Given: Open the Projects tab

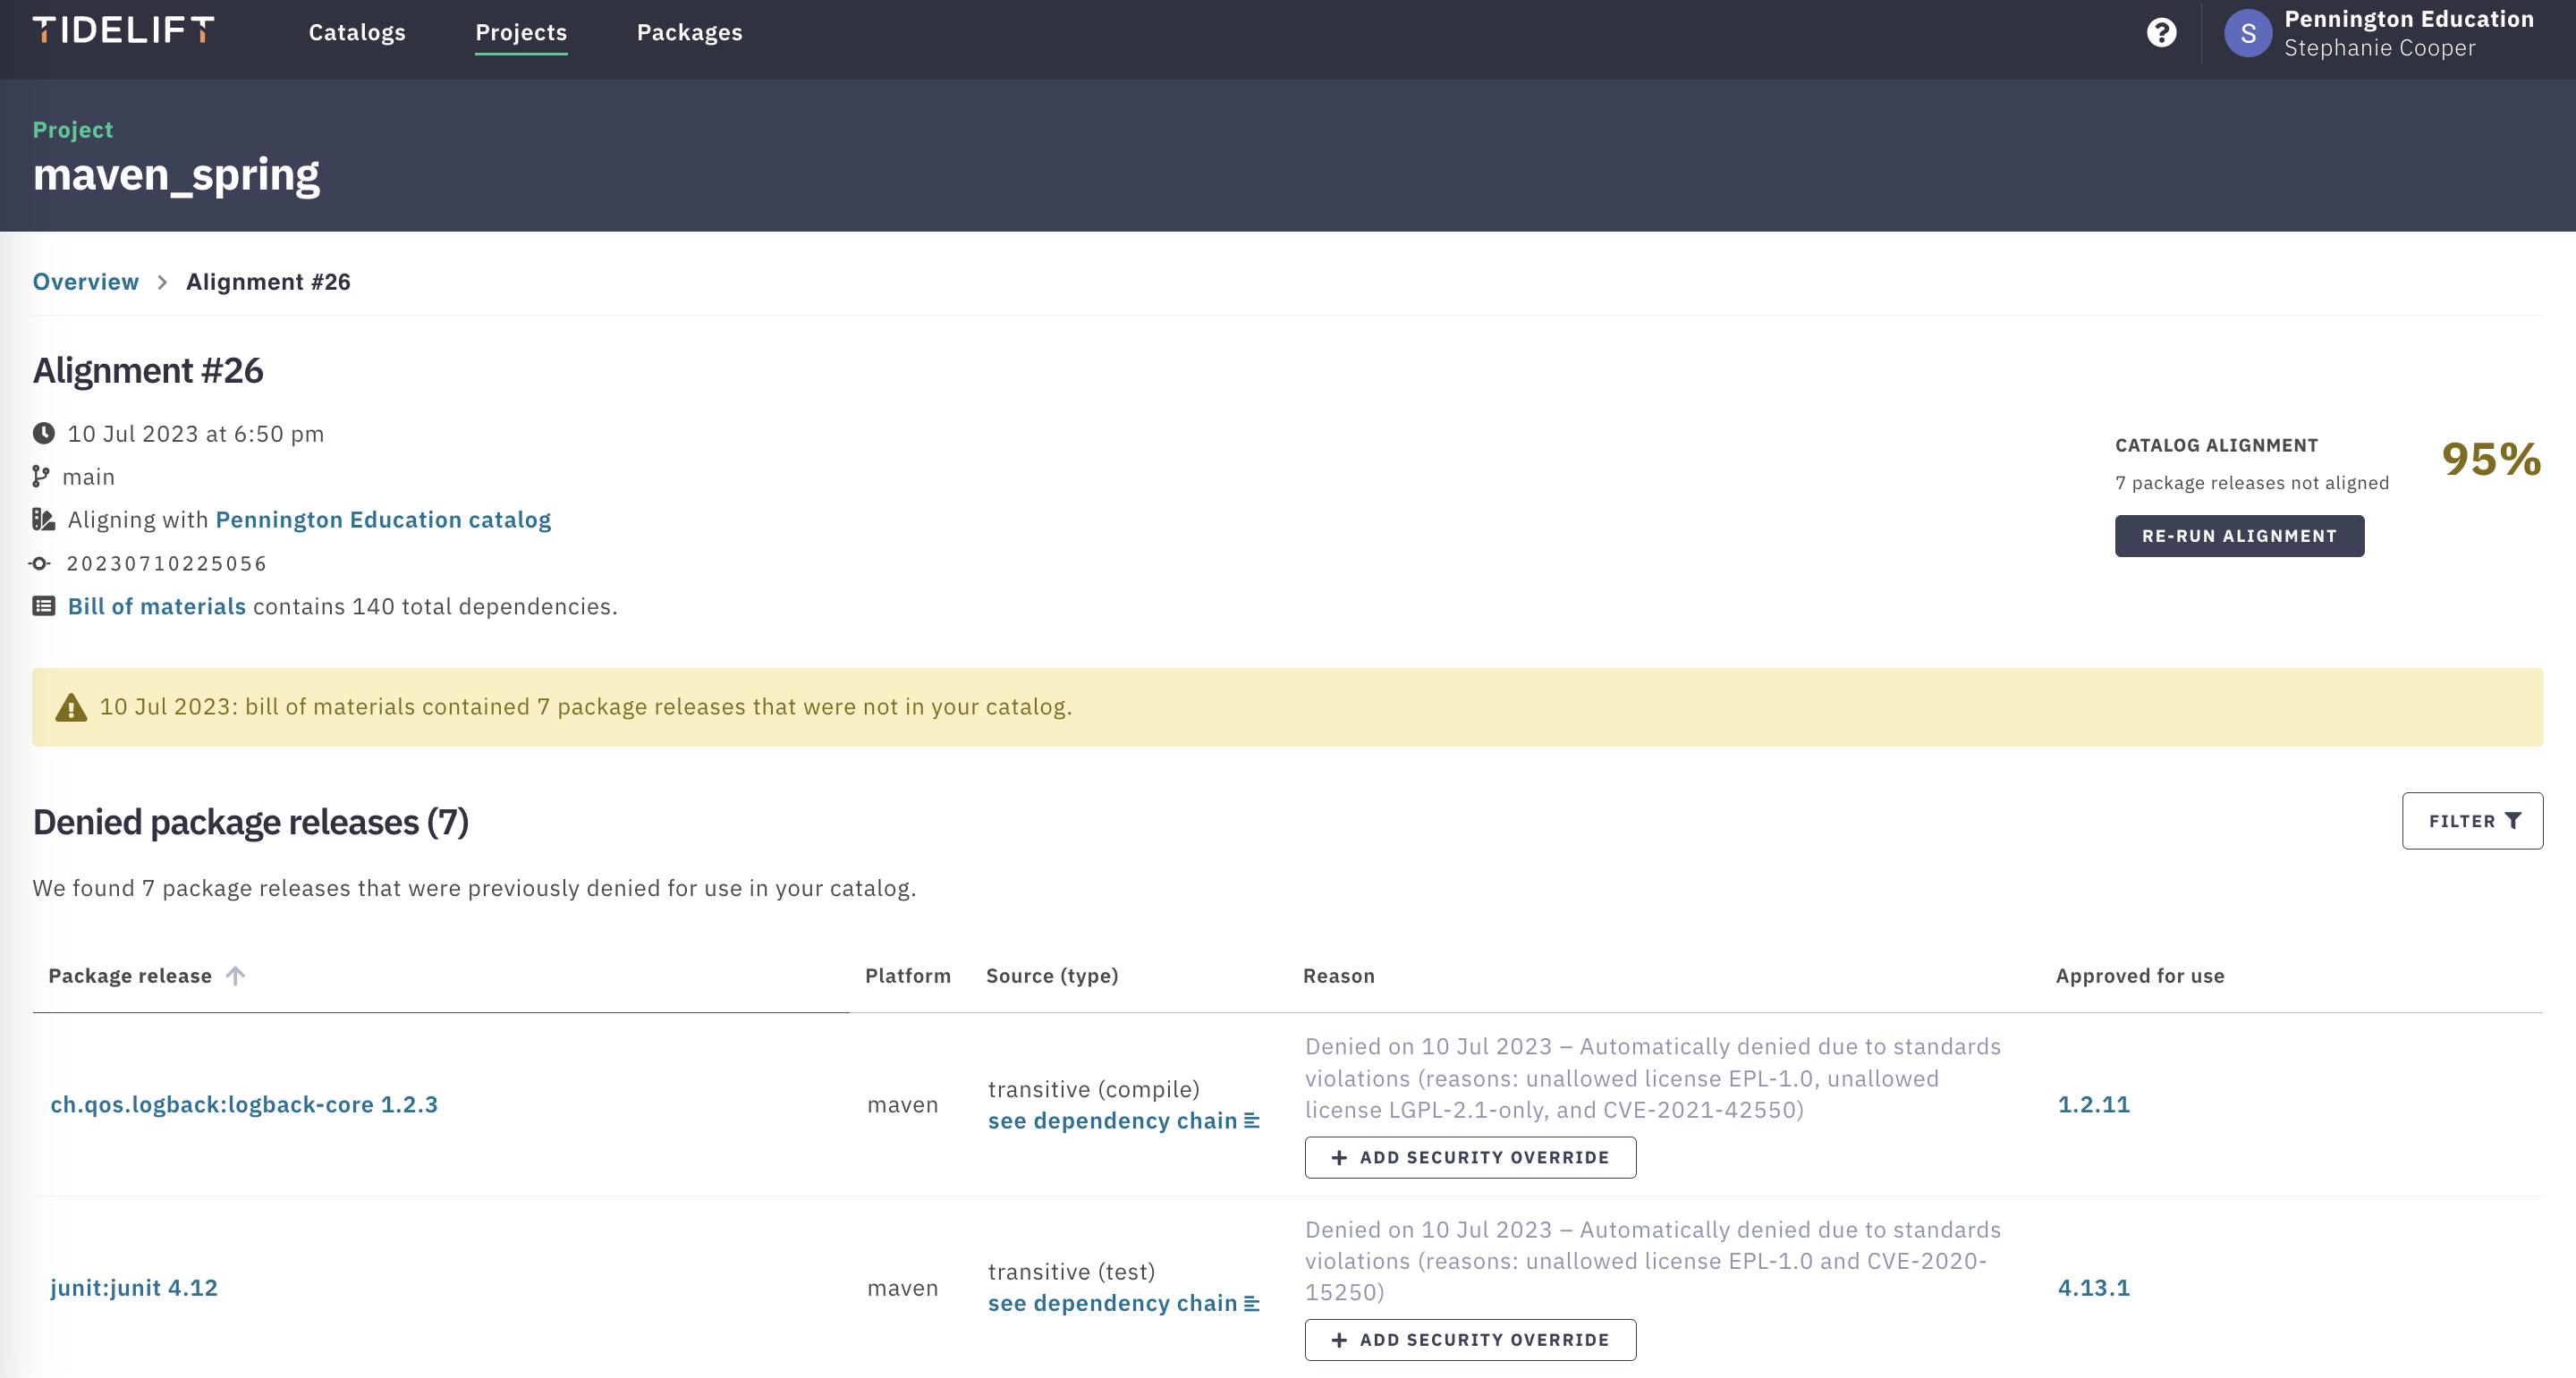Looking at the screenshot, I should point(521,32).
